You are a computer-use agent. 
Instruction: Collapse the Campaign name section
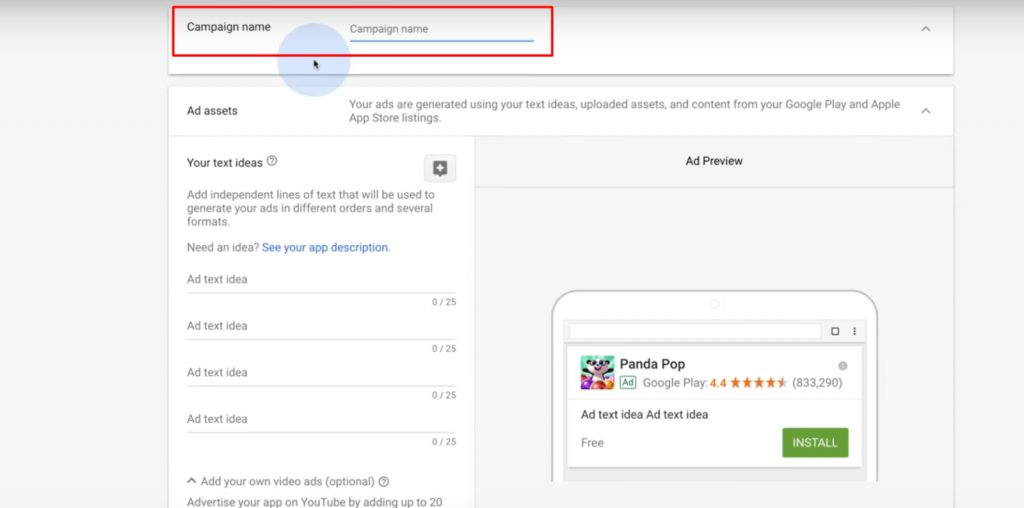coord(925,29)
